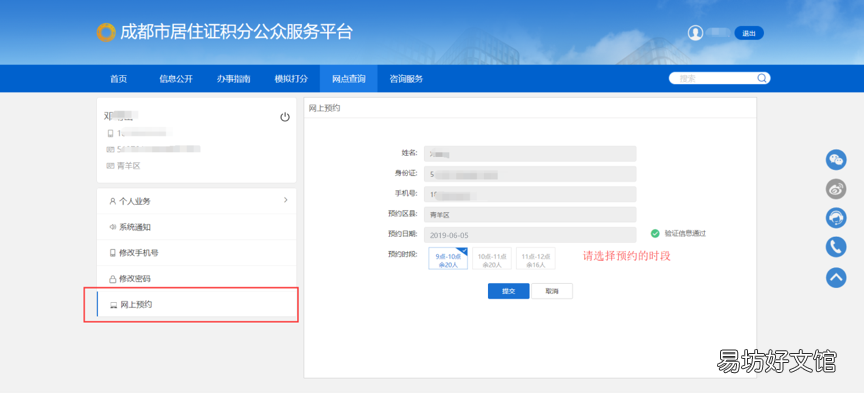Click the 系统通知 speaker icon
The width and height of the screenshot is (864, 393).
pyautogui.click(x=112, y=227)
